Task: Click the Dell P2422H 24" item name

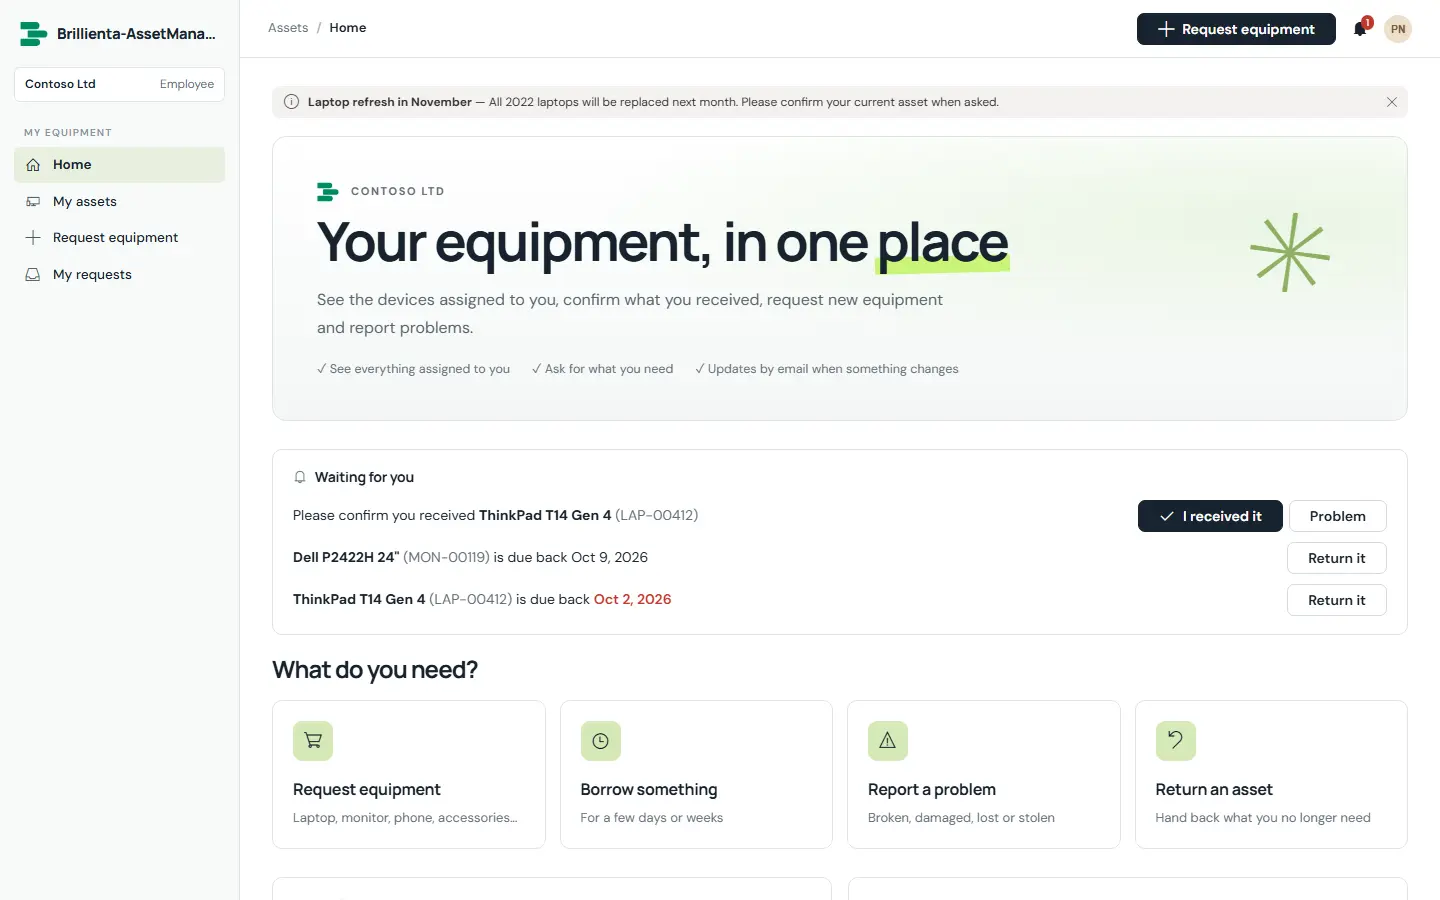Action: [x=346, y=557]
